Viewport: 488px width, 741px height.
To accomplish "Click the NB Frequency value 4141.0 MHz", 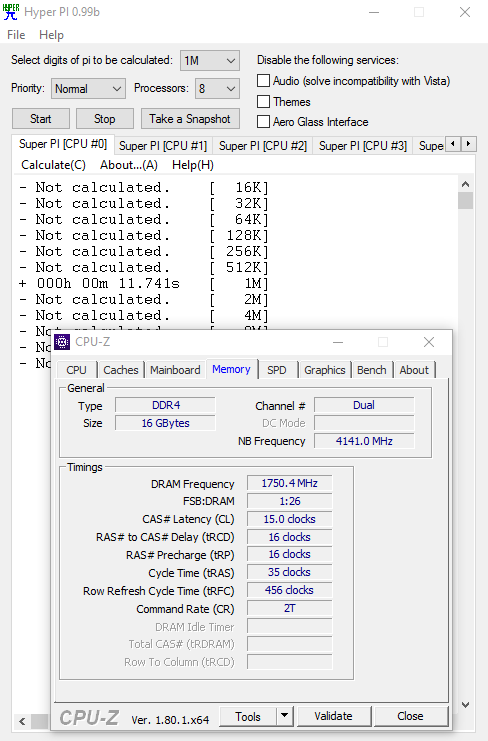I will coord(364,441).
